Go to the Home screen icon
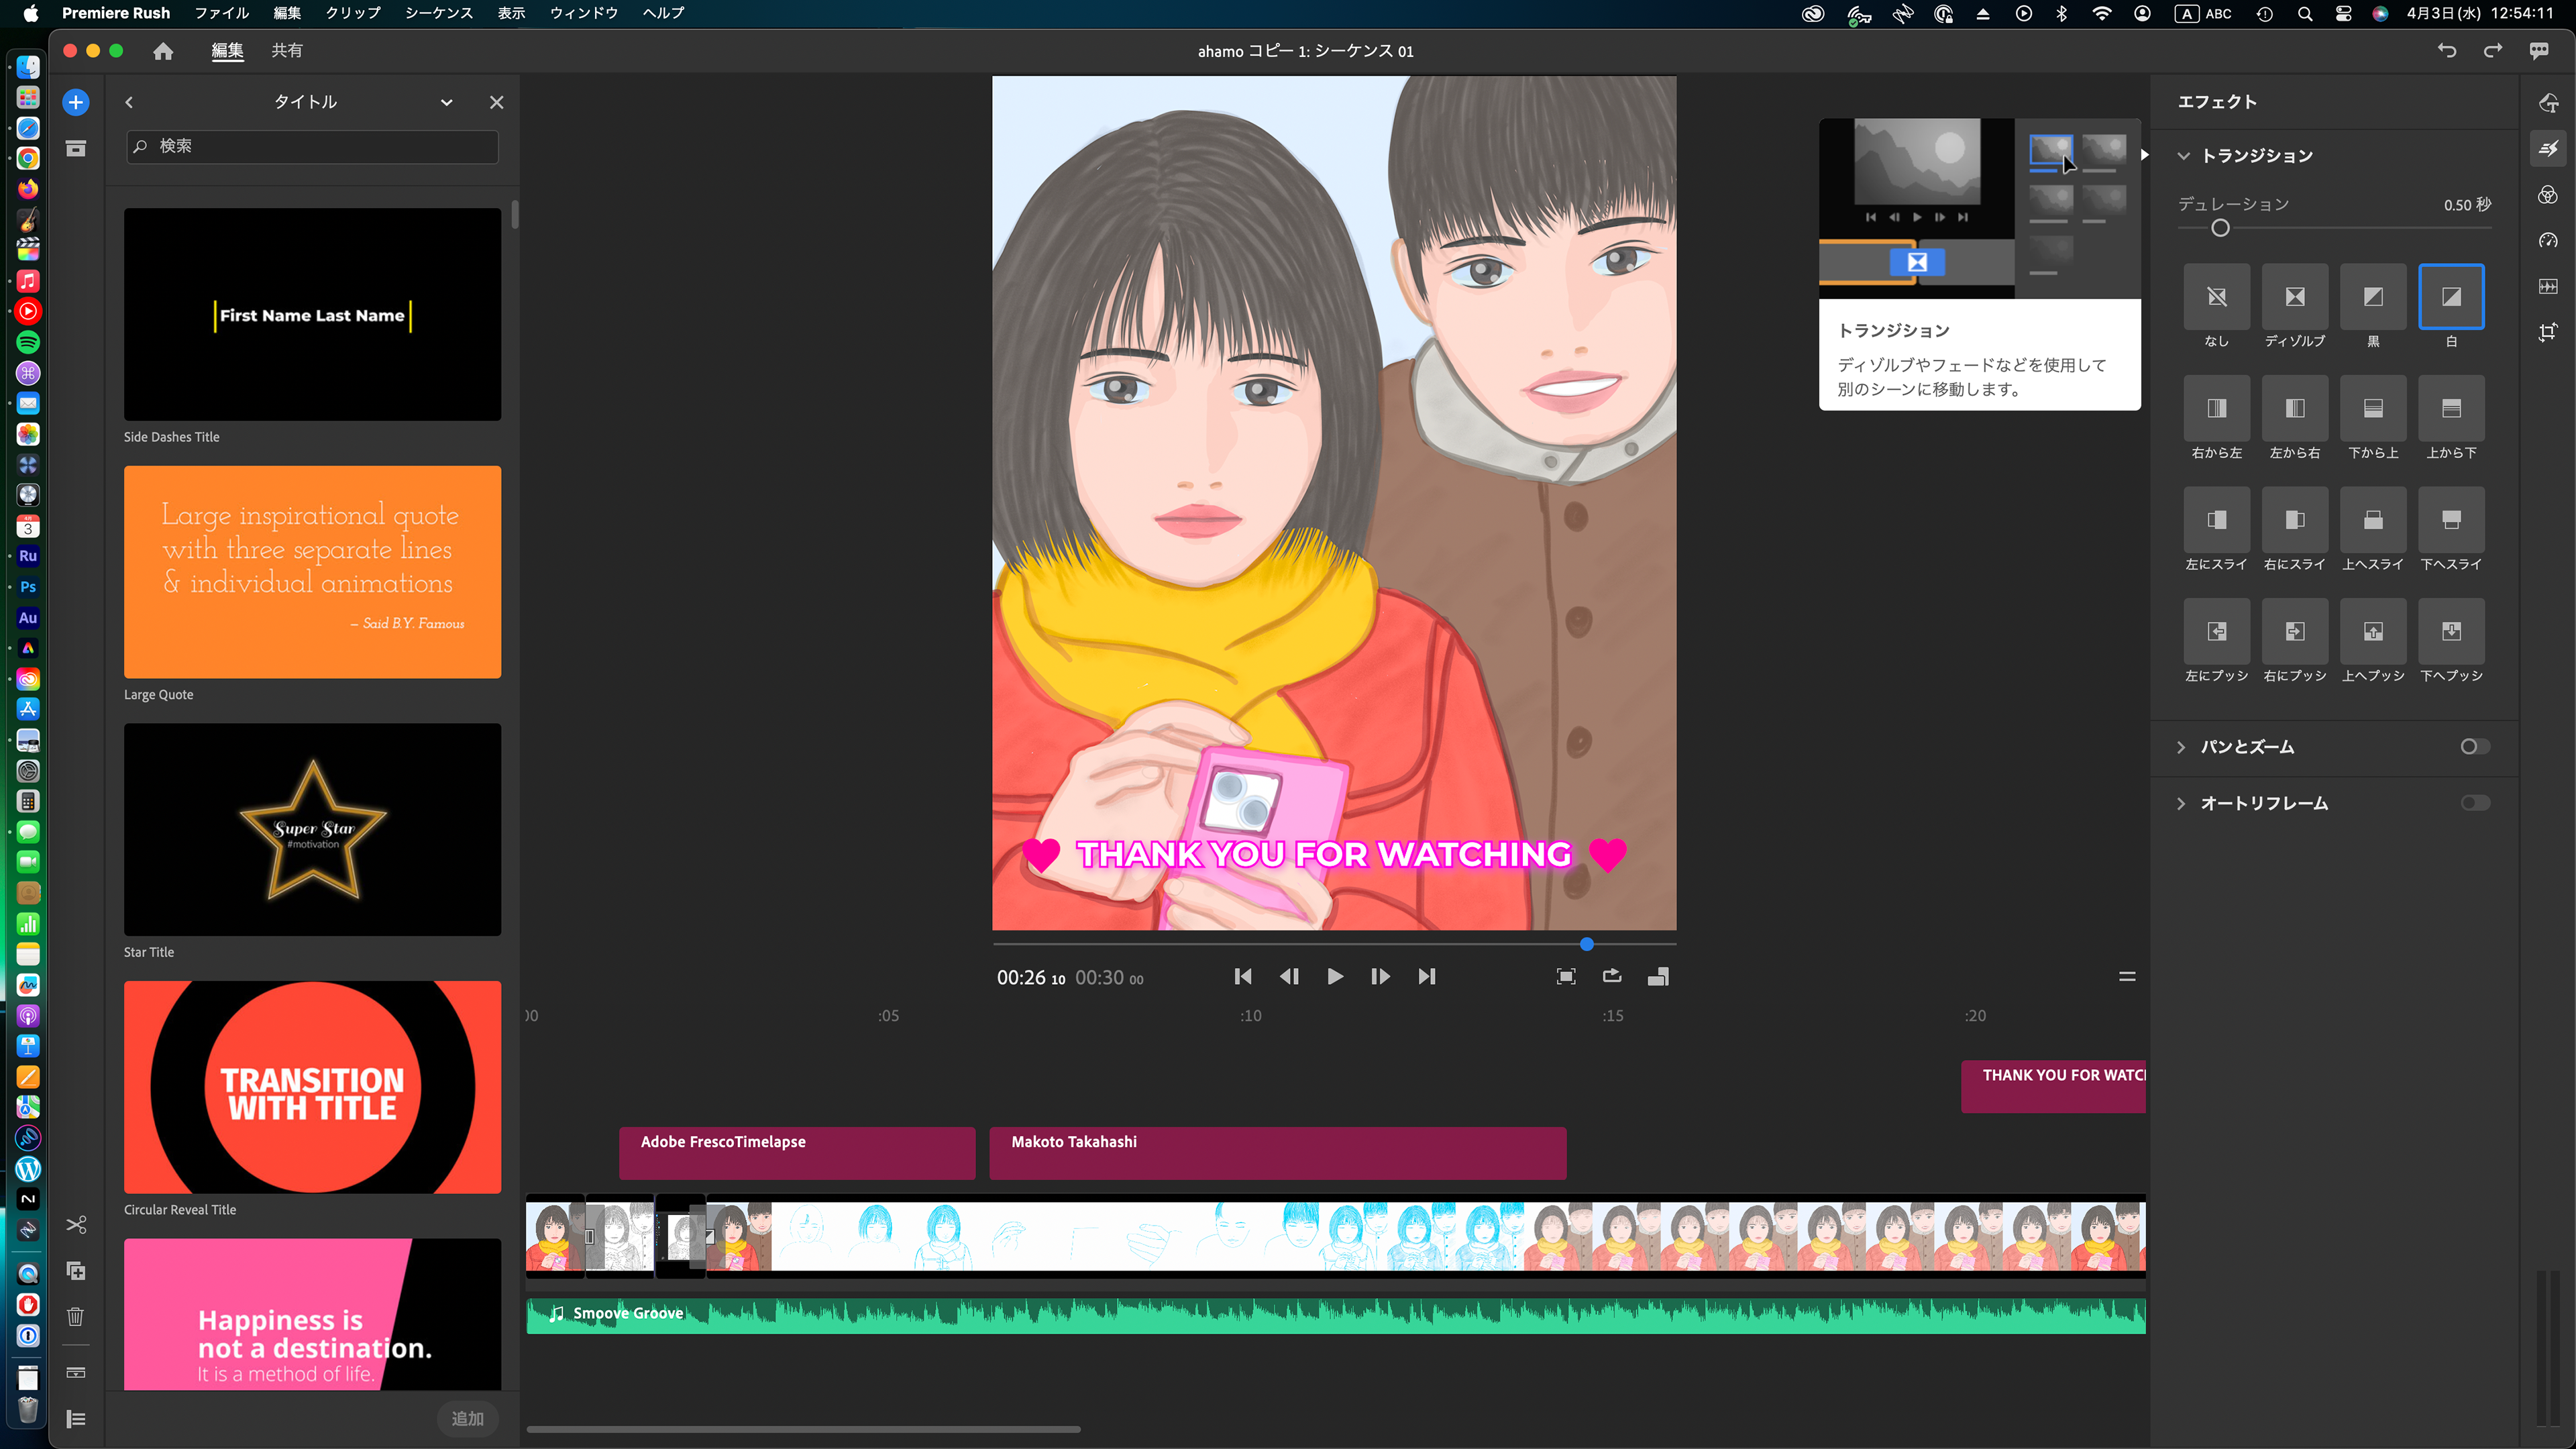 (x=163, y=51)
